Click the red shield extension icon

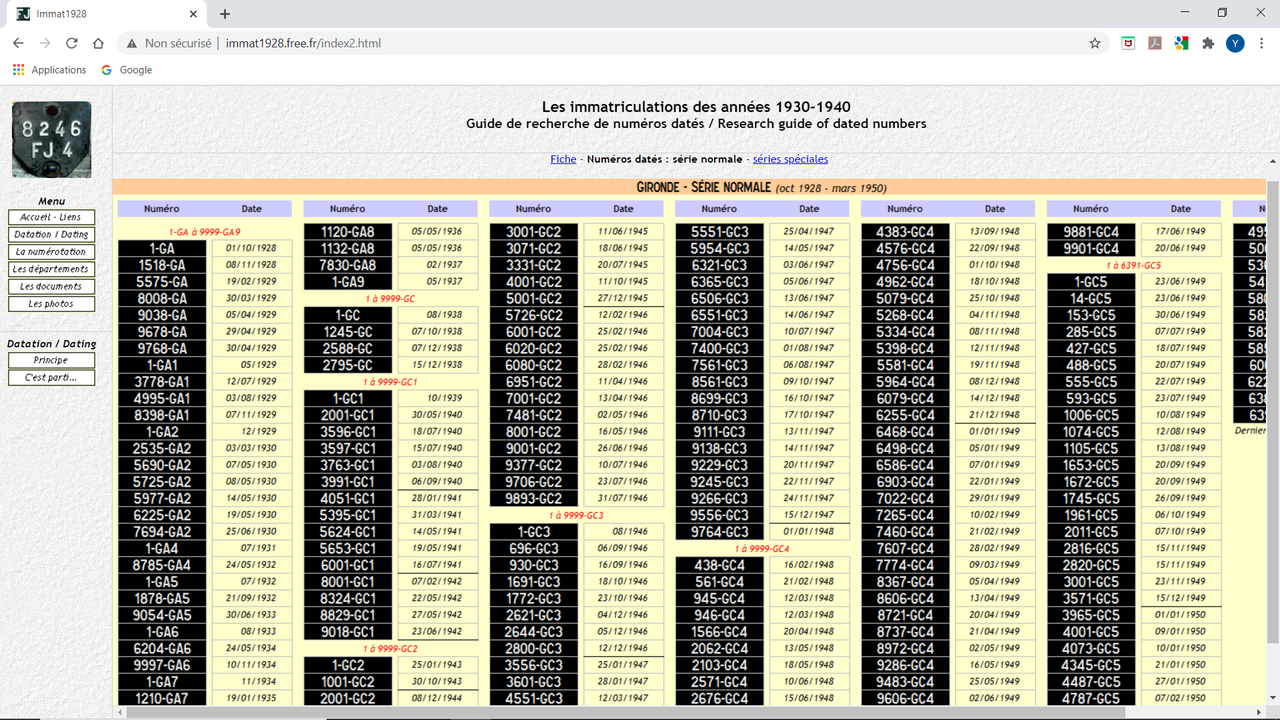point(1128,43)
